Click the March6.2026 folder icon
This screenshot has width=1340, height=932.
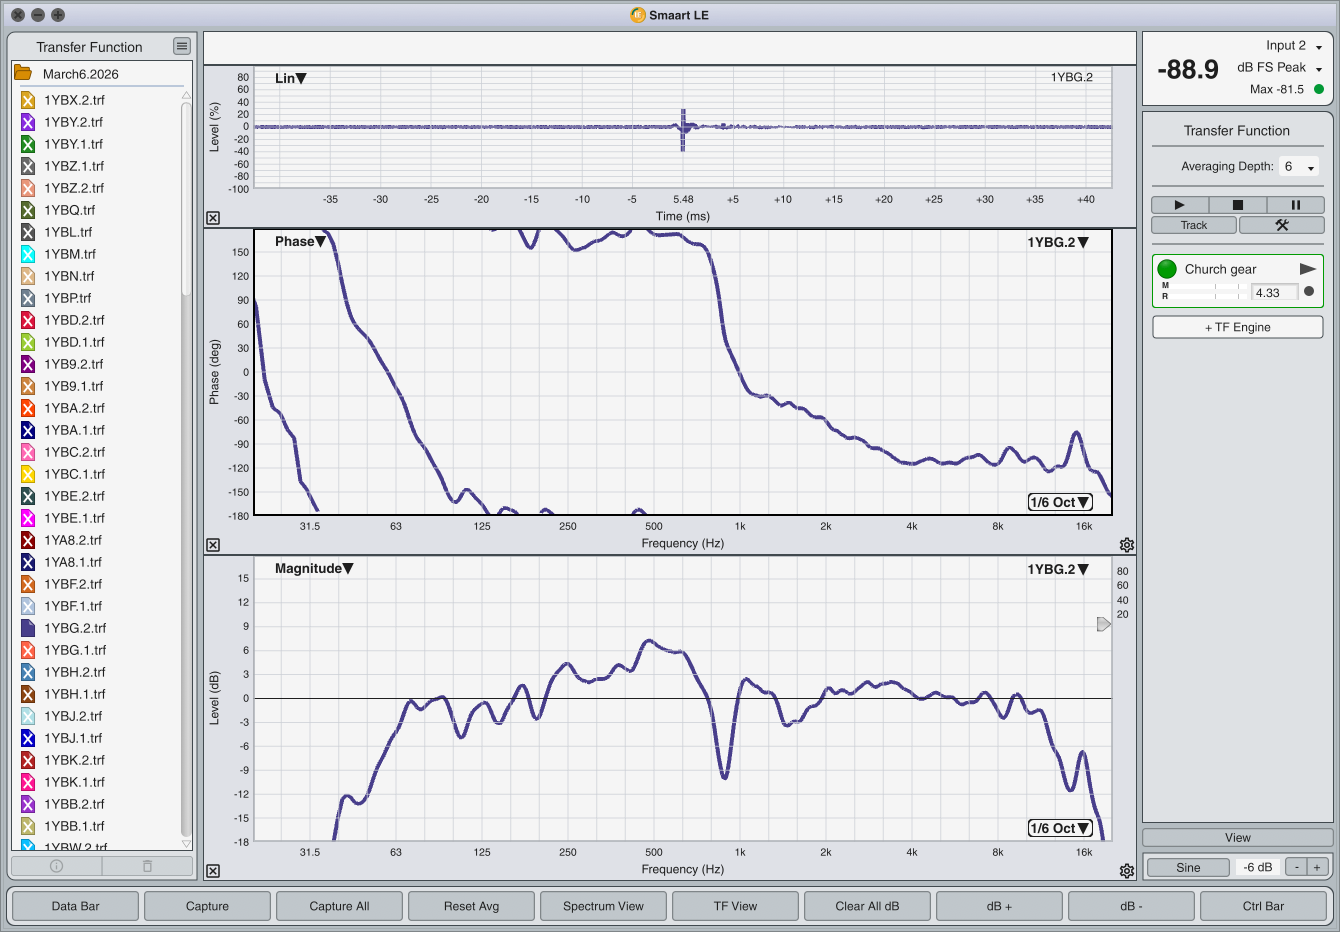22,73
